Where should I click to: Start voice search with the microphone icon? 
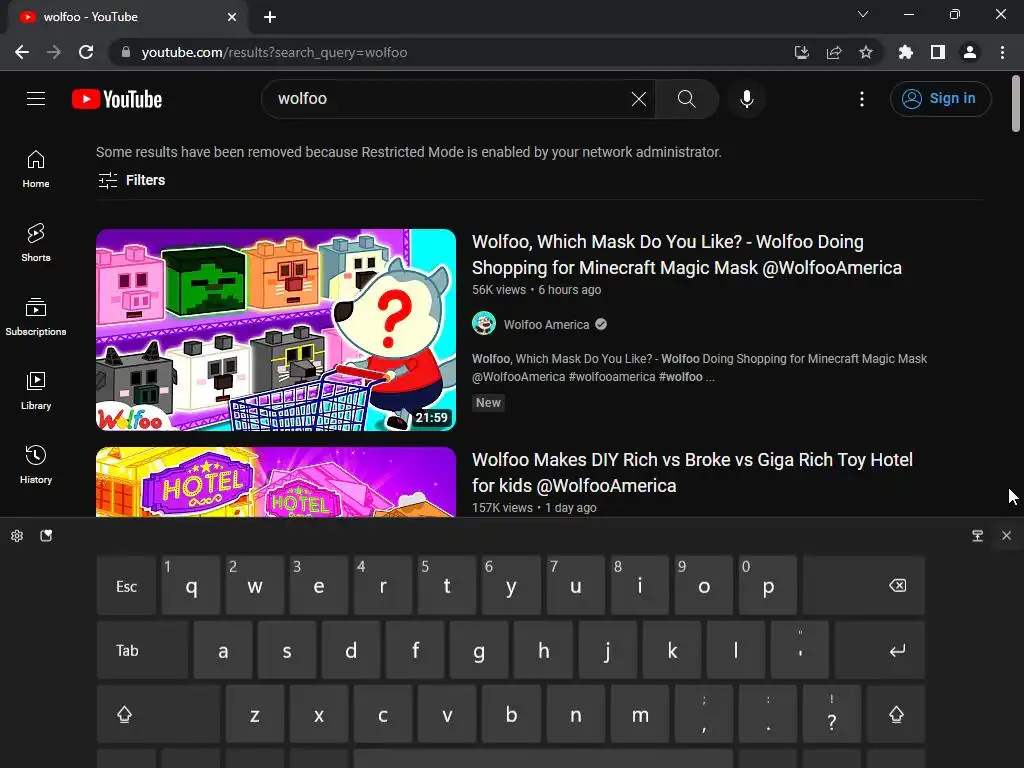746,99
